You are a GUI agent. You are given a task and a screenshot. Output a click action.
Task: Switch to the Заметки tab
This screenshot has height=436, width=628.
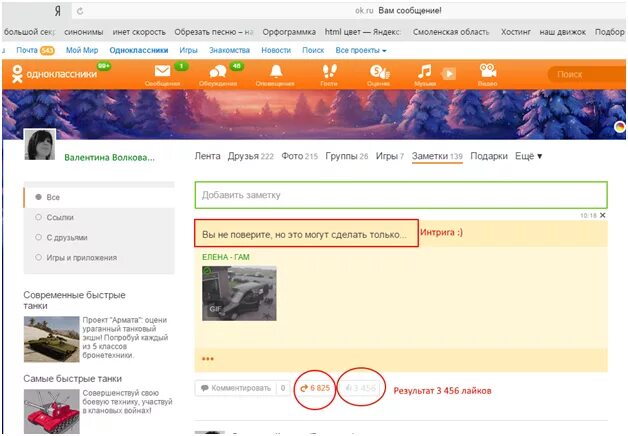(x=437, y=156)
